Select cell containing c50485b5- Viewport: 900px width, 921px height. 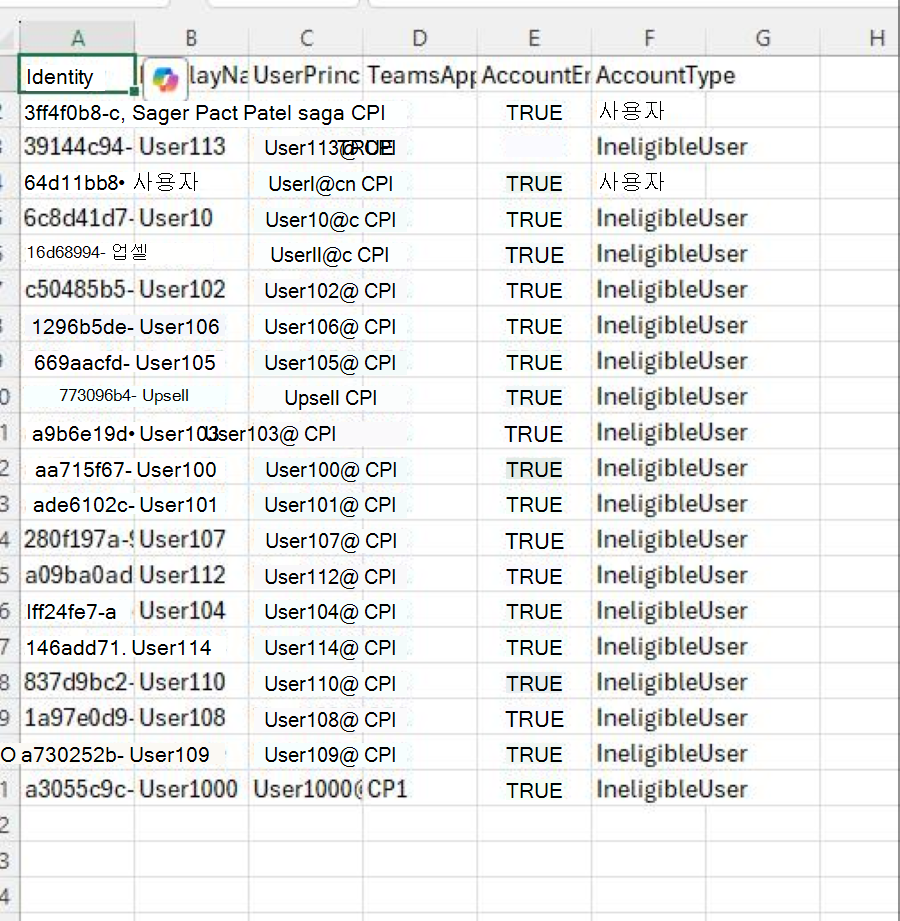tap(78, 290)
